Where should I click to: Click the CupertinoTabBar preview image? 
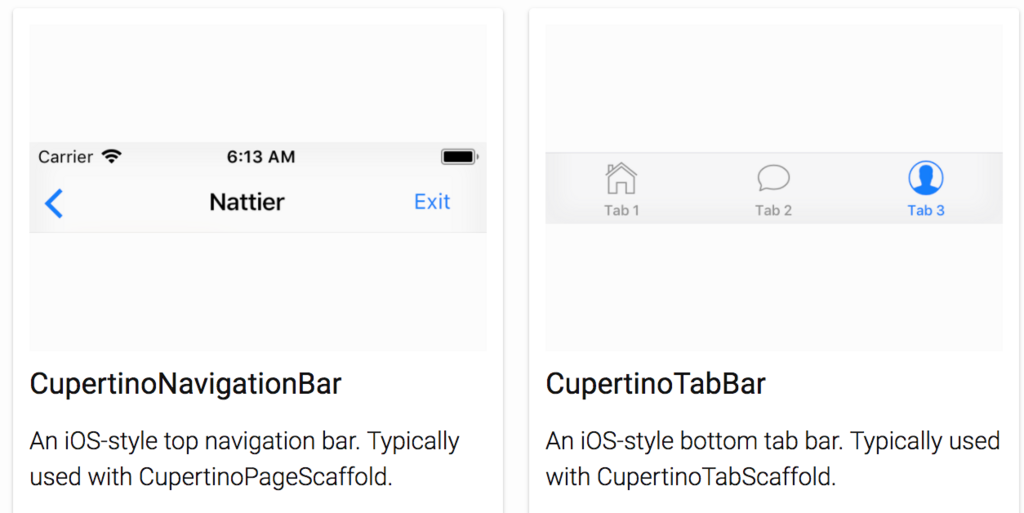point(774,188)
